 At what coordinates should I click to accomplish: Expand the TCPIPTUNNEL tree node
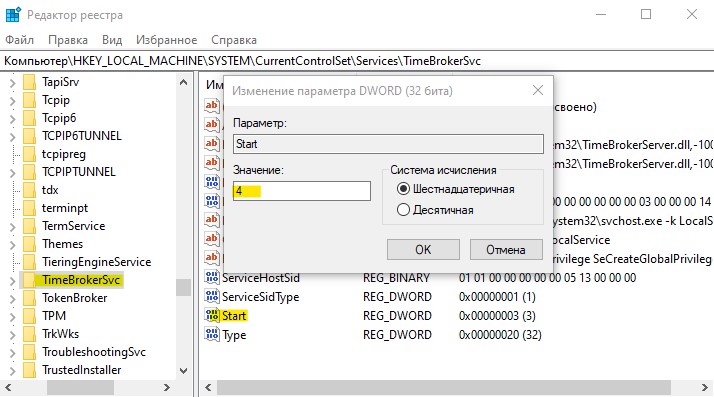tap(12, 172)
